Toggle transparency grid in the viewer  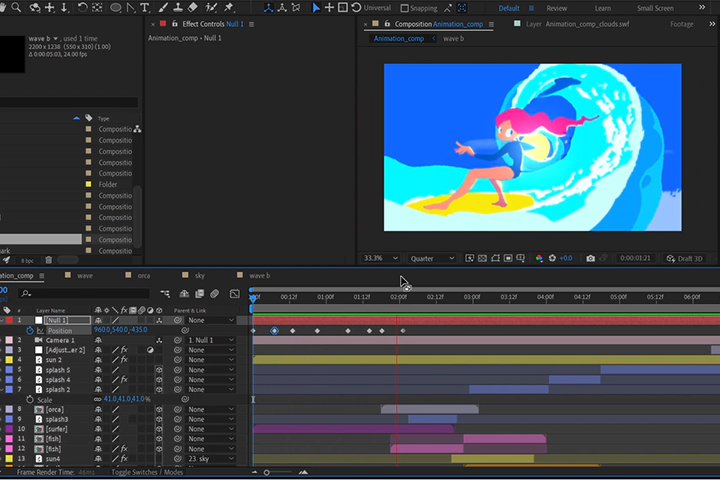pos(483,258)
